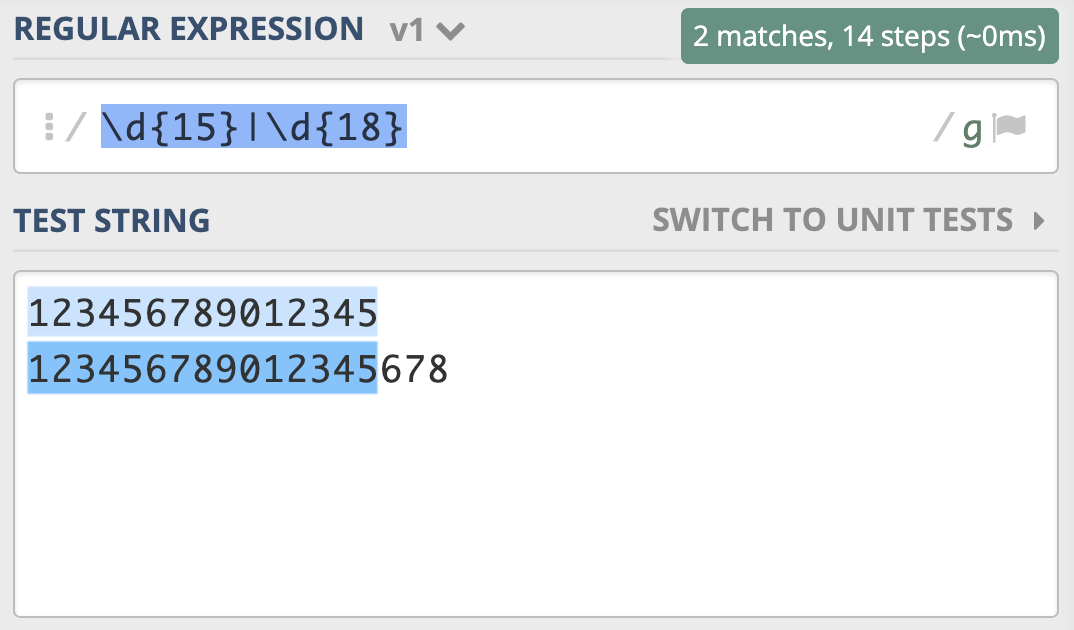Open the v1 version selector label

pyautogui.click(x=407, y=30)
